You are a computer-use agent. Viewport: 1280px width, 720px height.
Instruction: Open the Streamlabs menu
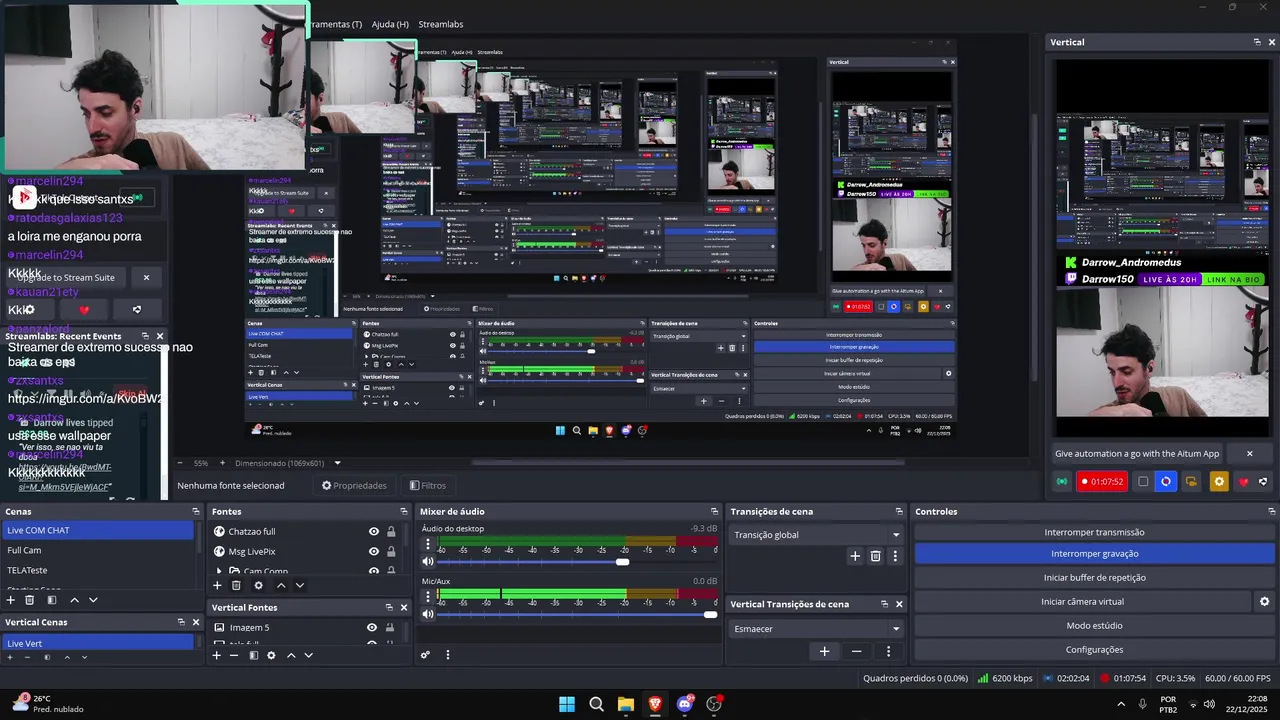(x=441, y=24)
